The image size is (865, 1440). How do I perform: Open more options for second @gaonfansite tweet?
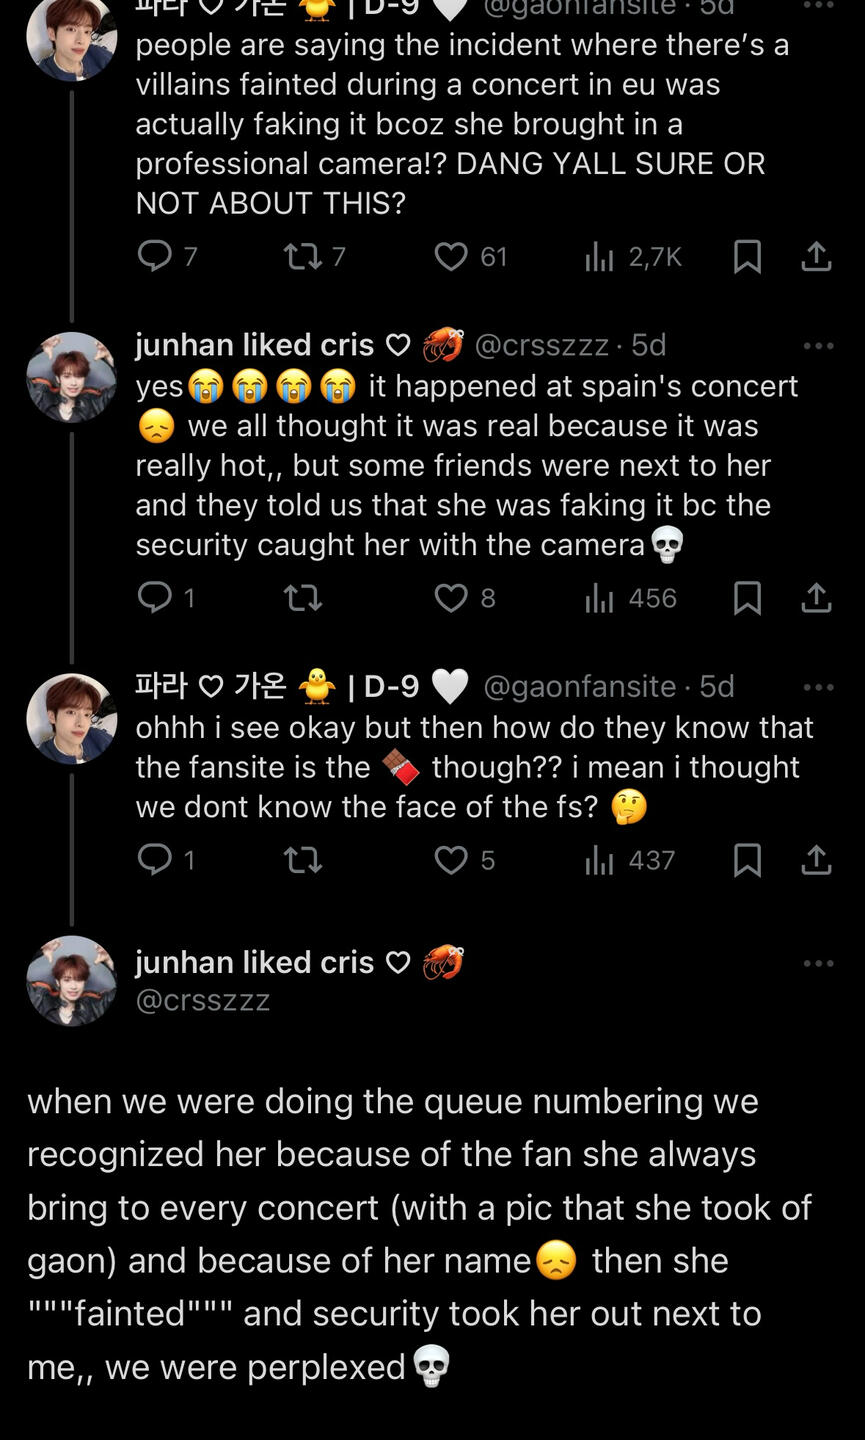pyautogui.click(x=818, y=687)
